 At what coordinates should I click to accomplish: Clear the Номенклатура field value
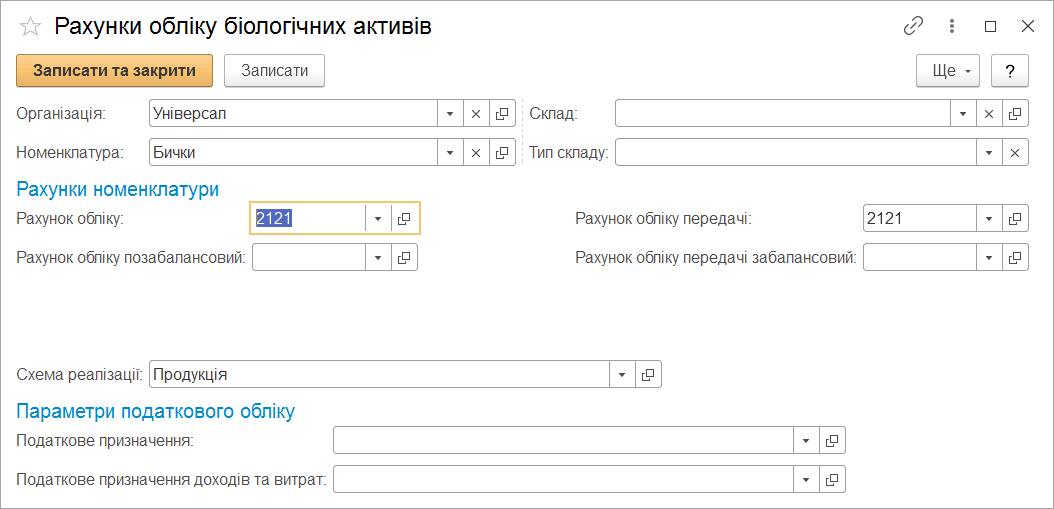[x=476, y=153]
